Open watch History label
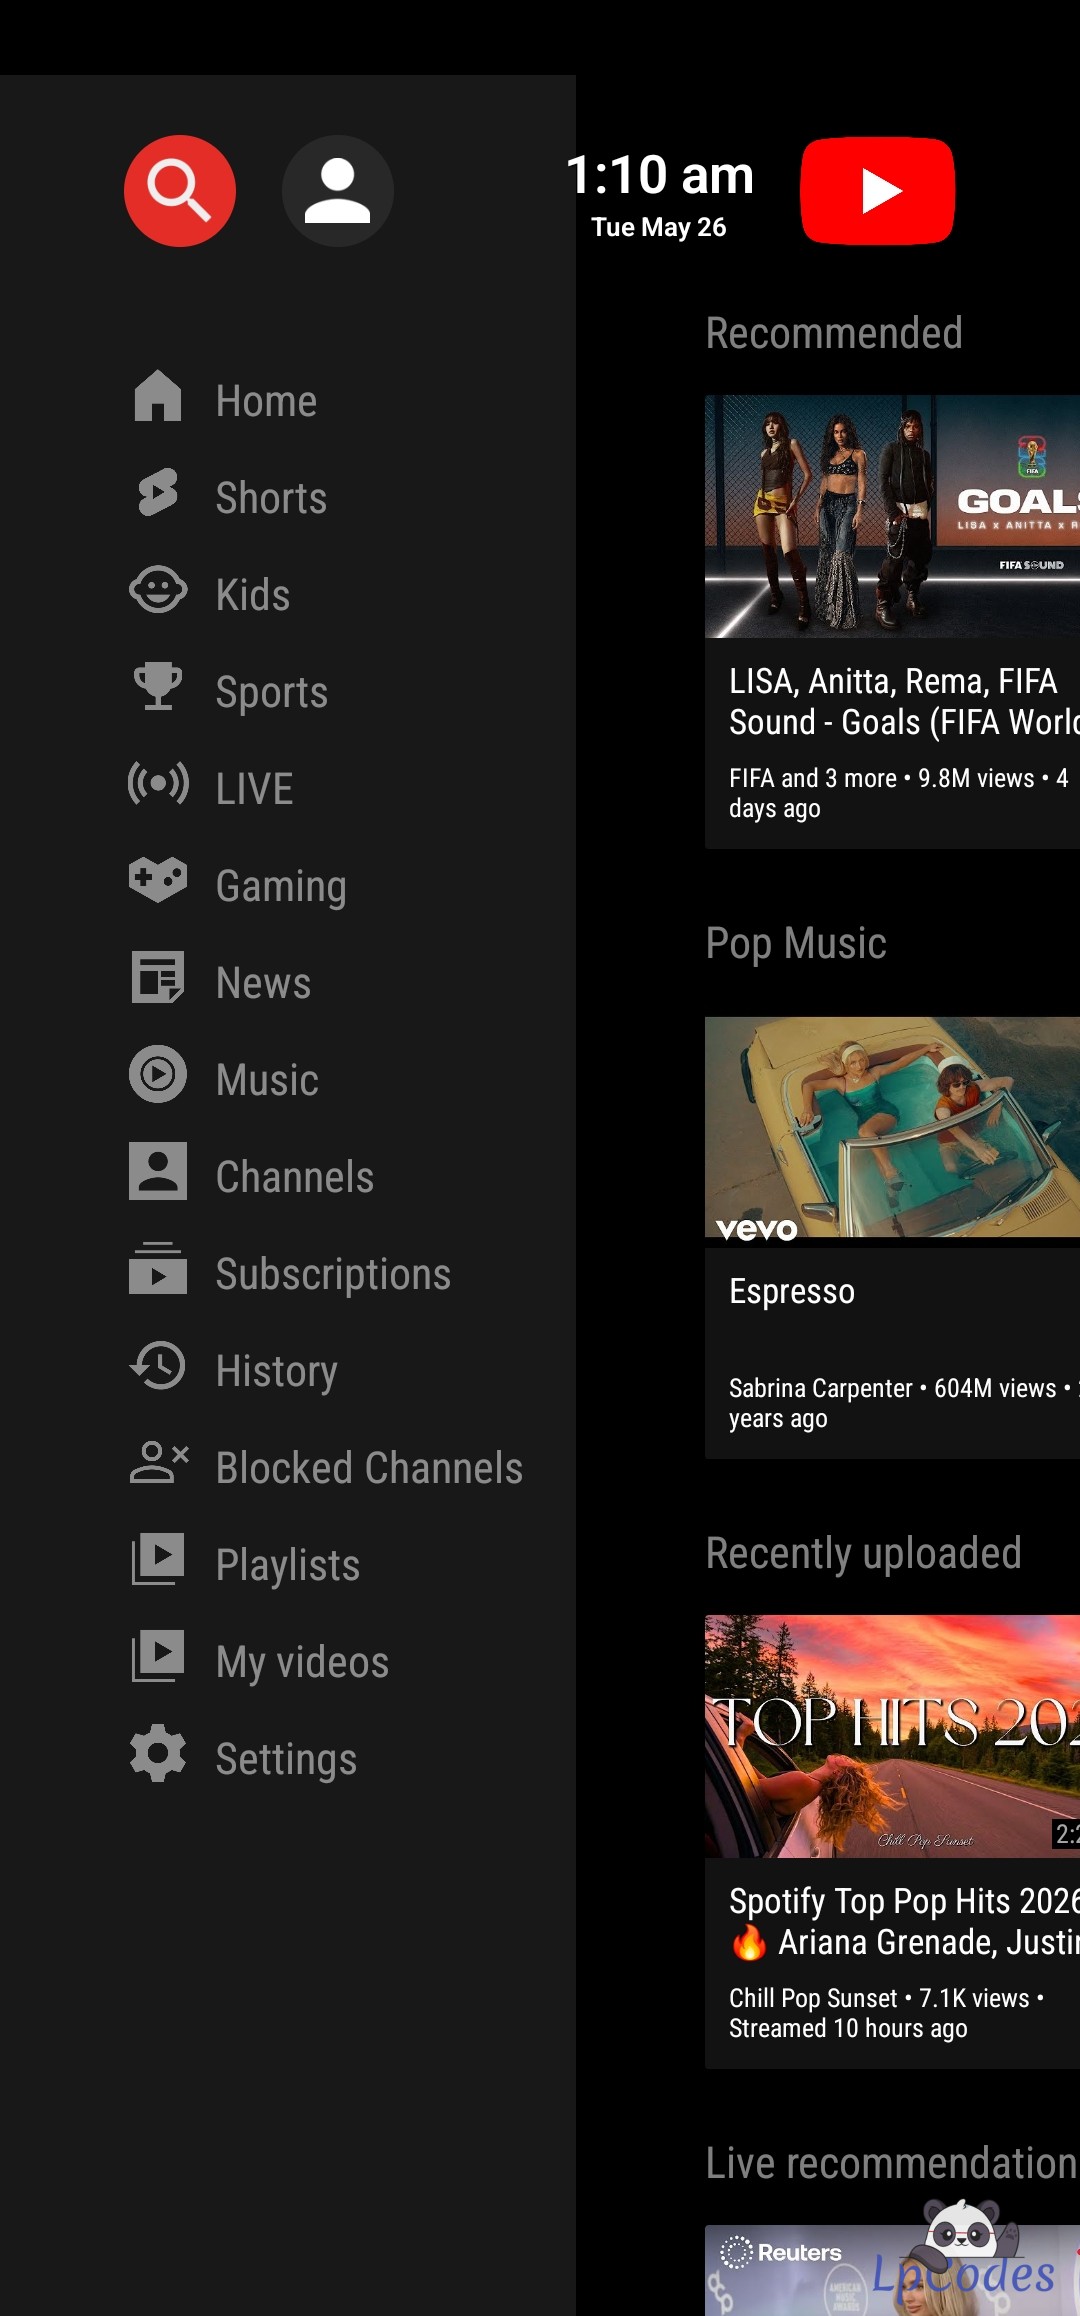 [277, 1372]
